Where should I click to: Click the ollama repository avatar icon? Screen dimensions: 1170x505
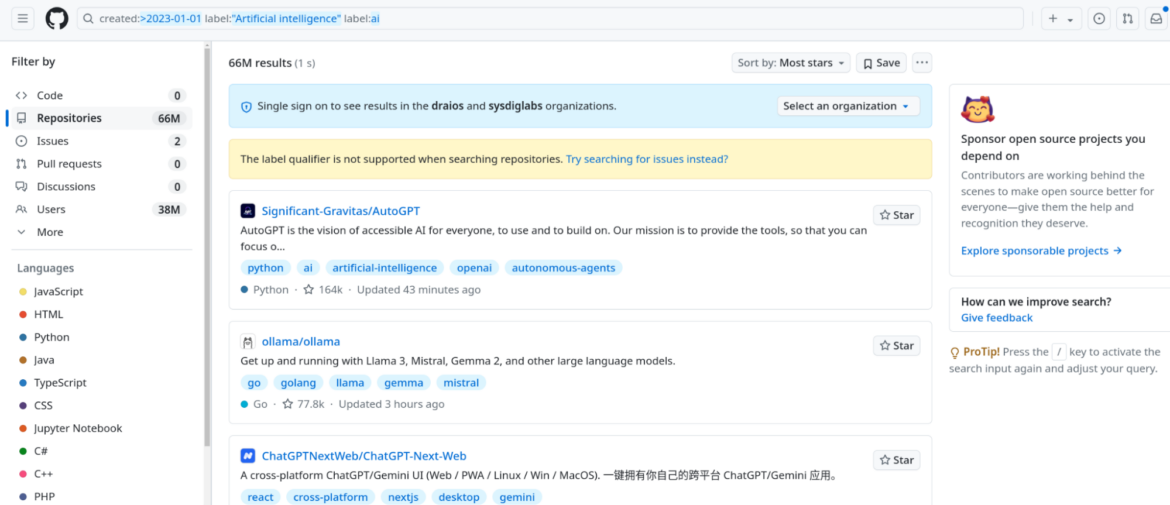click(248, 342)
